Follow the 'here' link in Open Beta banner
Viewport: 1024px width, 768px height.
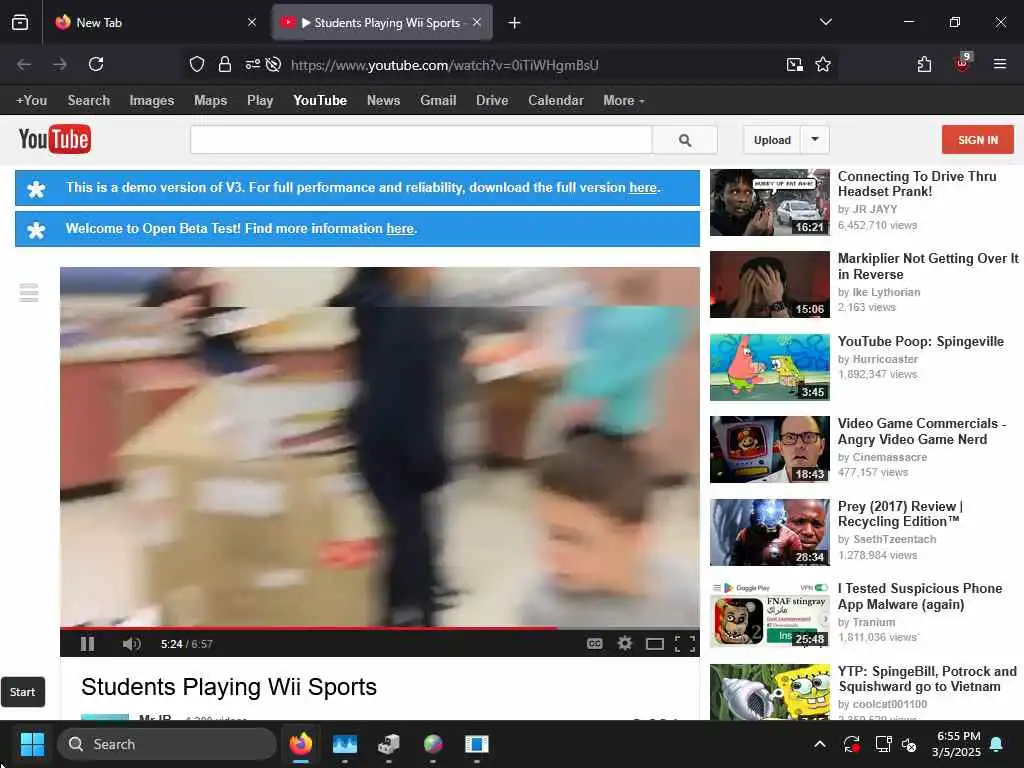point(400,229)
